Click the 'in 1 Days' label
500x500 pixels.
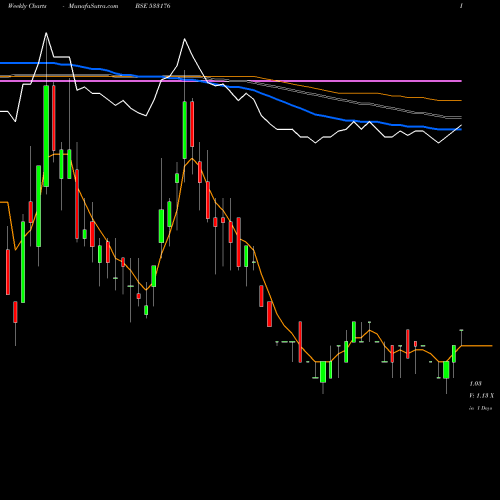[480, 408]
